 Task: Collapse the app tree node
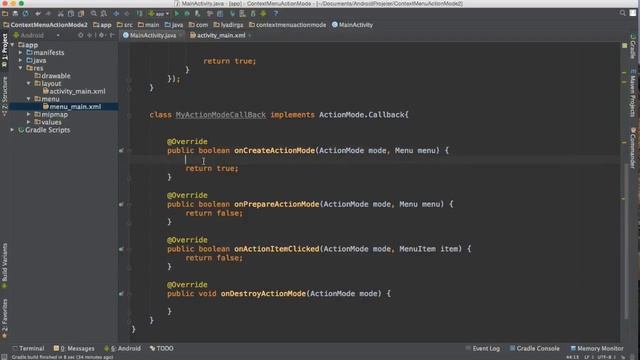(12, 45)
